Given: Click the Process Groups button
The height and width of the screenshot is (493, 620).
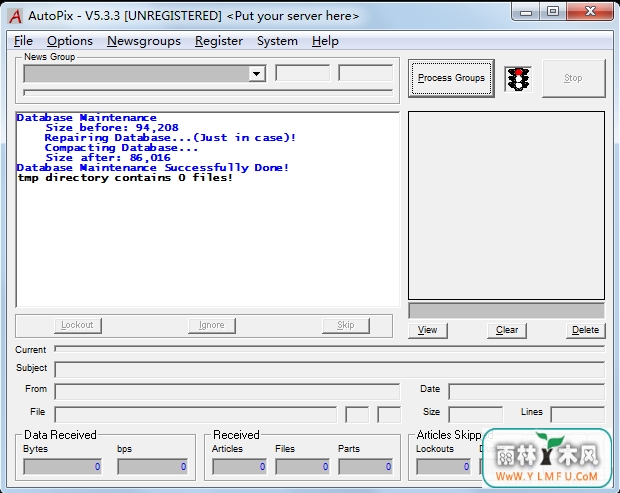Looking at the screenshot, I should point(451,78).
